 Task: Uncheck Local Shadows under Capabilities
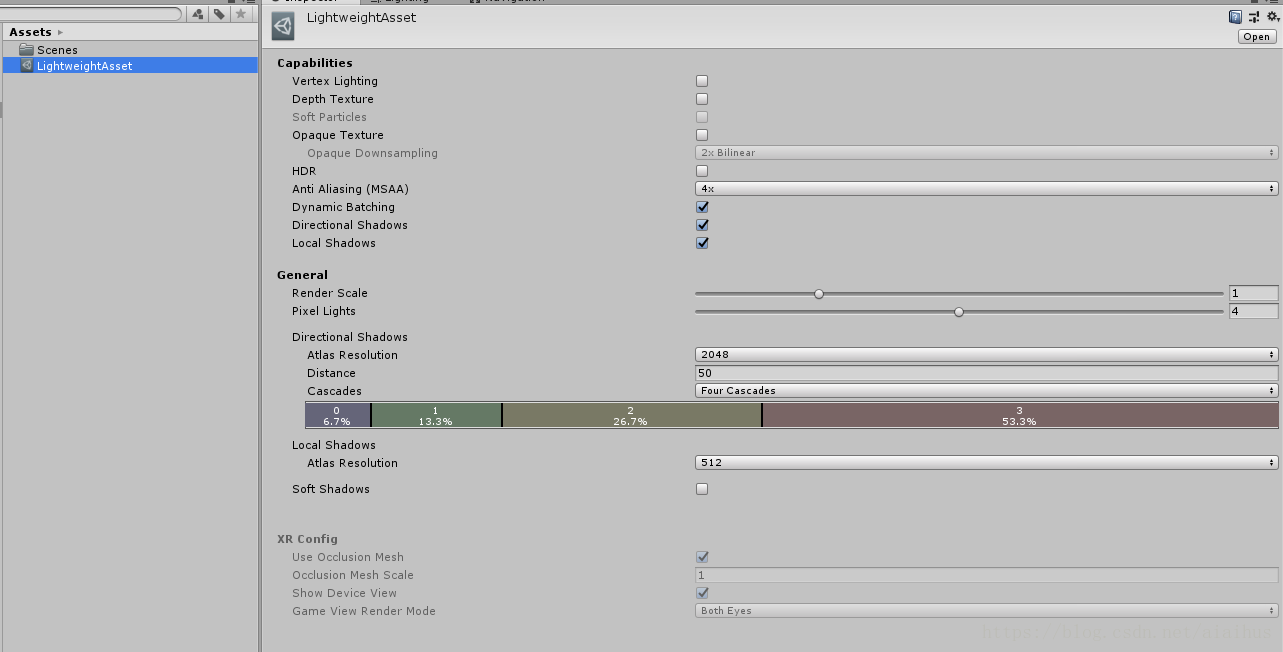[x=702, y=243]
